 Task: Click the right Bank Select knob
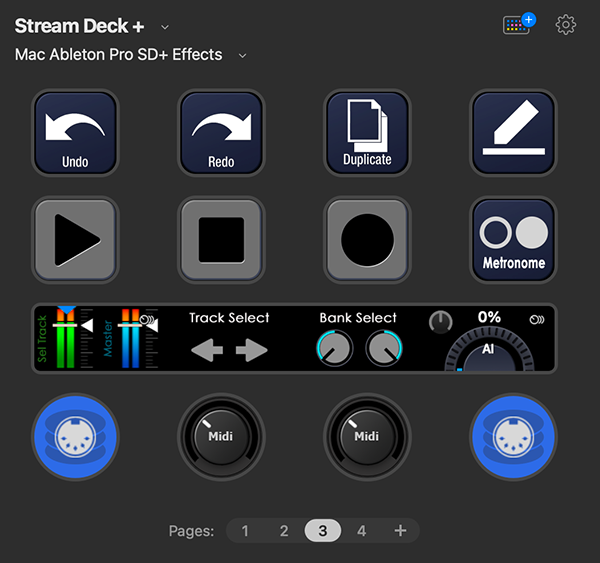(384, 348)
